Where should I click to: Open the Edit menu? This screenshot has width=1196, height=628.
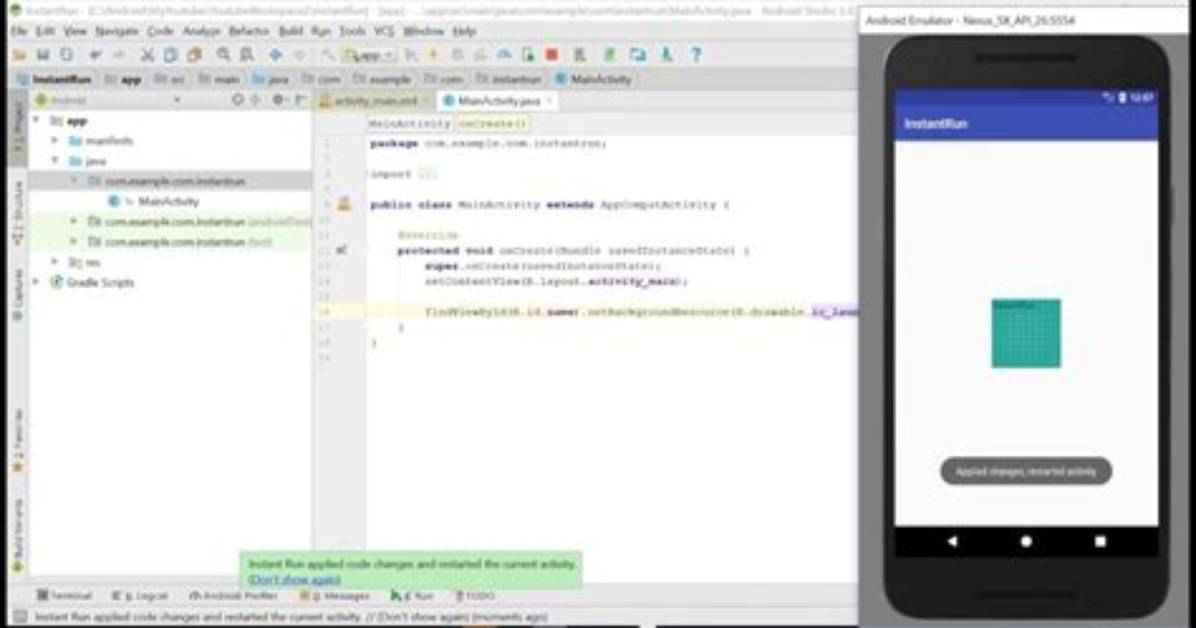coord(45,31)
